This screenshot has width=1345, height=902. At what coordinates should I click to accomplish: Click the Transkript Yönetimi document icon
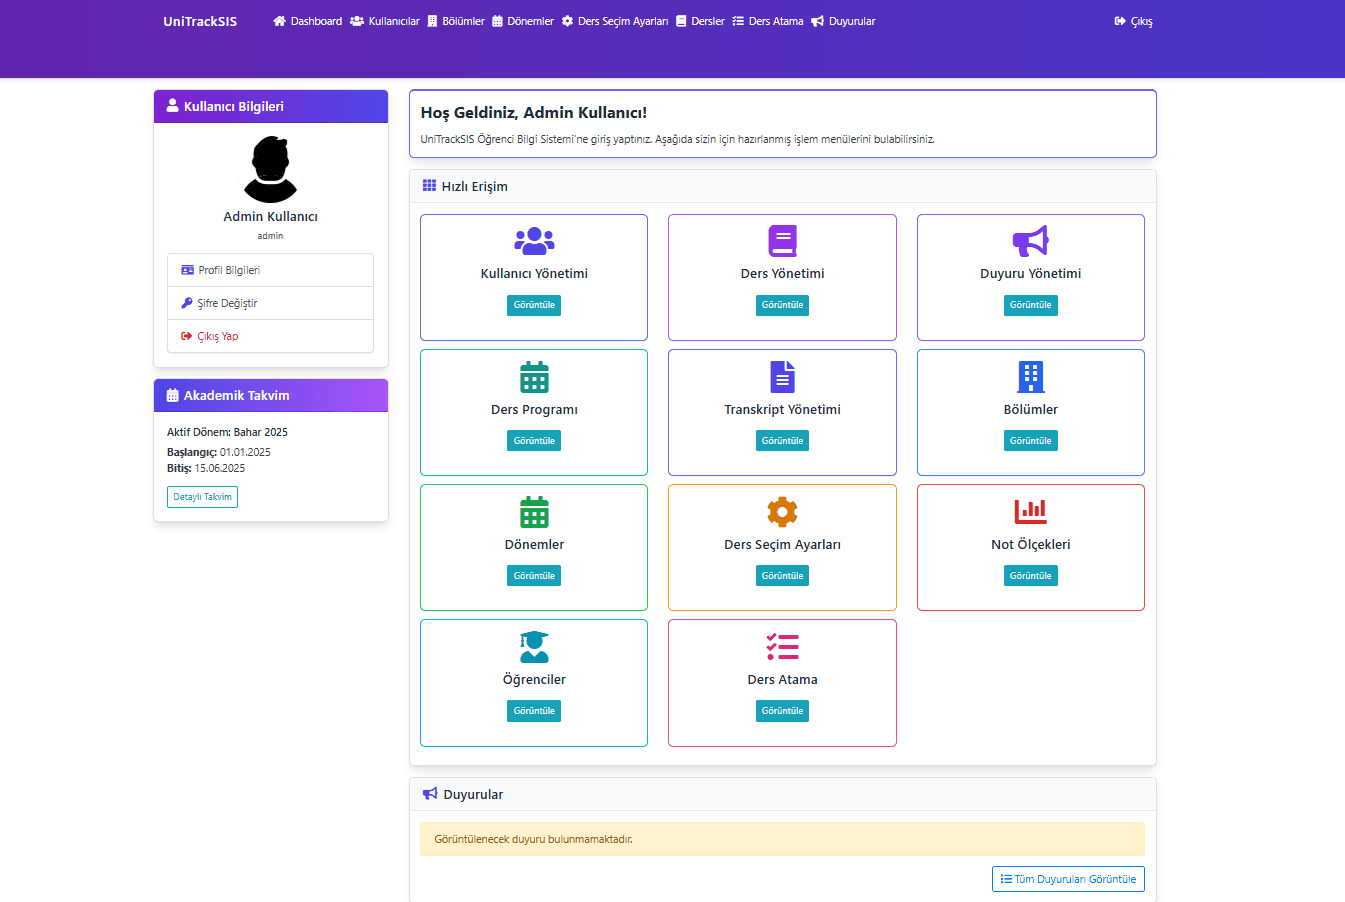tap(782, 377)
